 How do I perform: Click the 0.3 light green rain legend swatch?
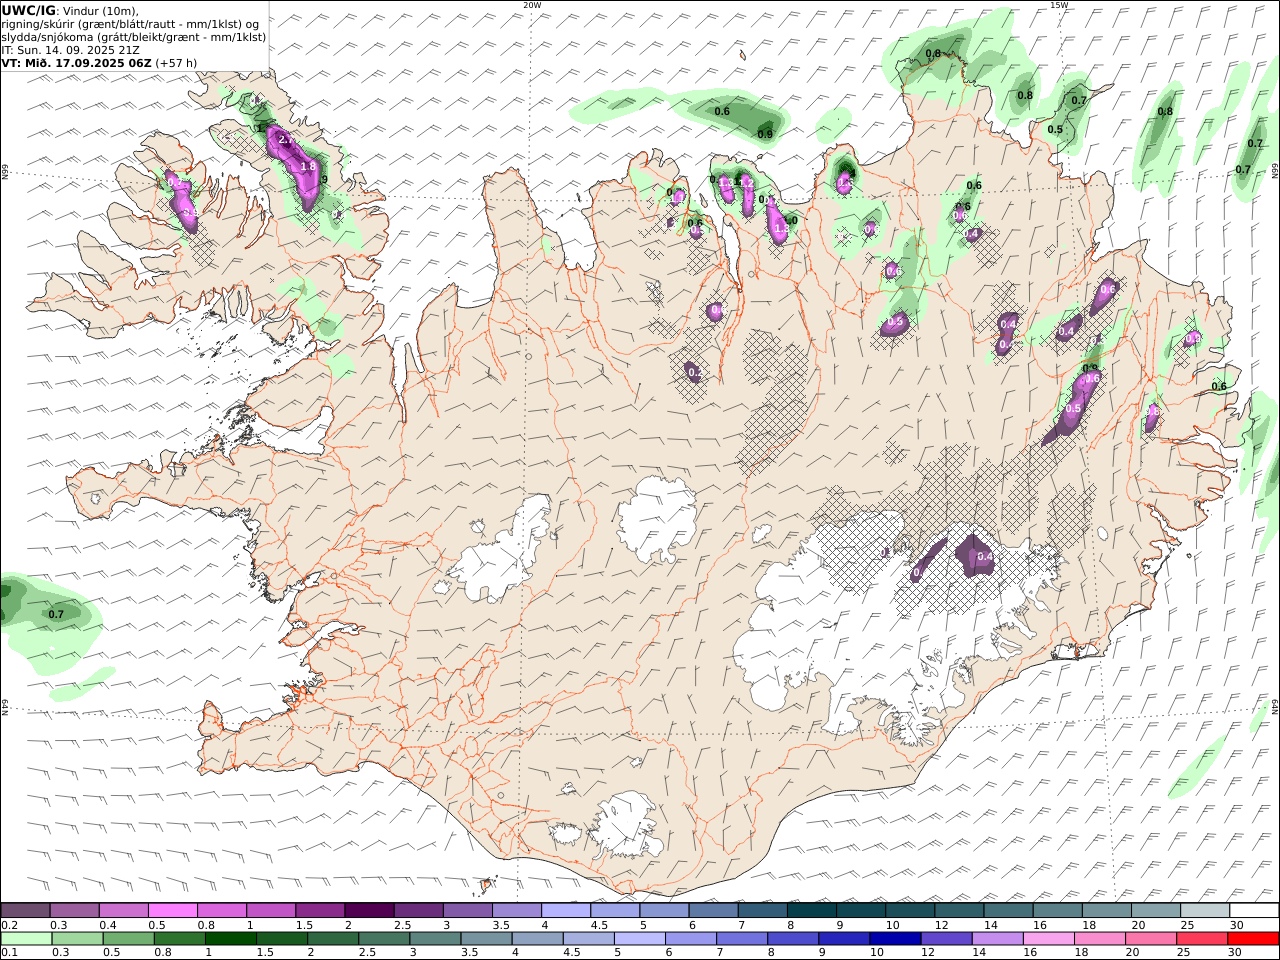pos(78,939)
